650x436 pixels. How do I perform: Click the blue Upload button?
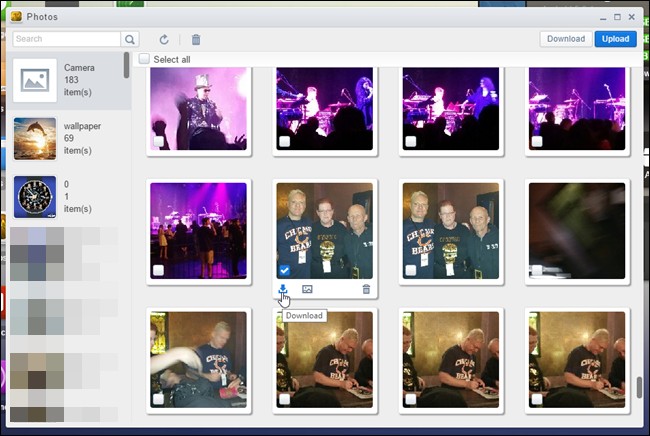[616, 39]
